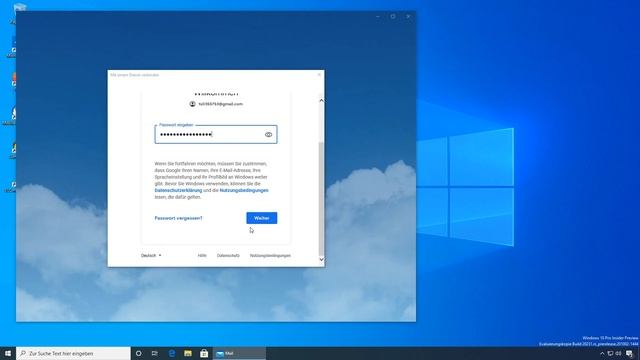Open Task View from the taskbar
Image resolution: width=640 pixels, height=360 pixels.
click(x=155, y=353)
